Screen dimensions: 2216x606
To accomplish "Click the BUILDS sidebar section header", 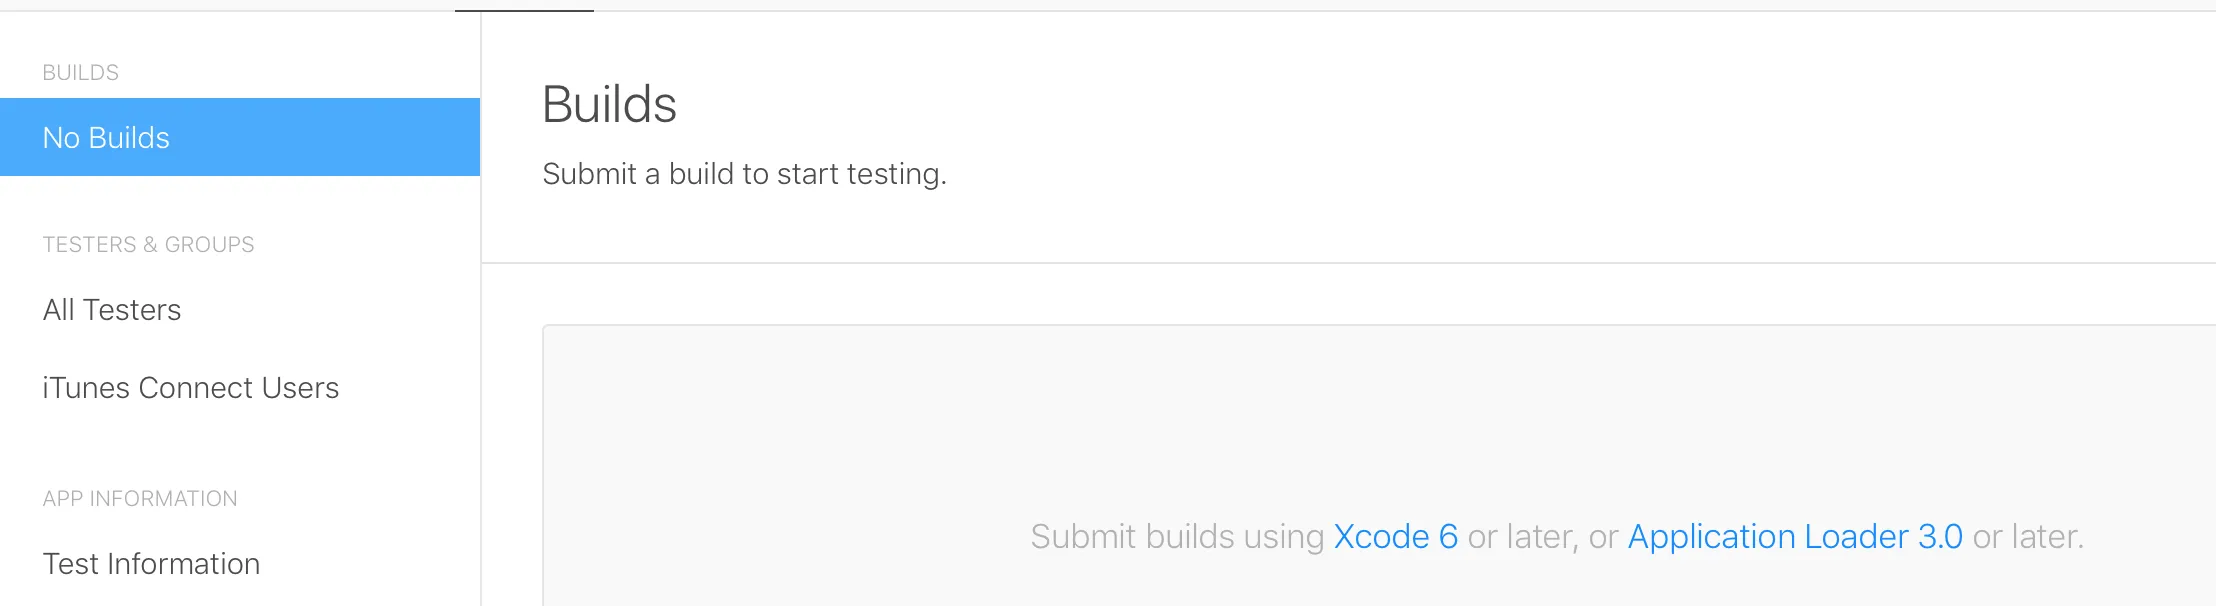I will 81,73.
